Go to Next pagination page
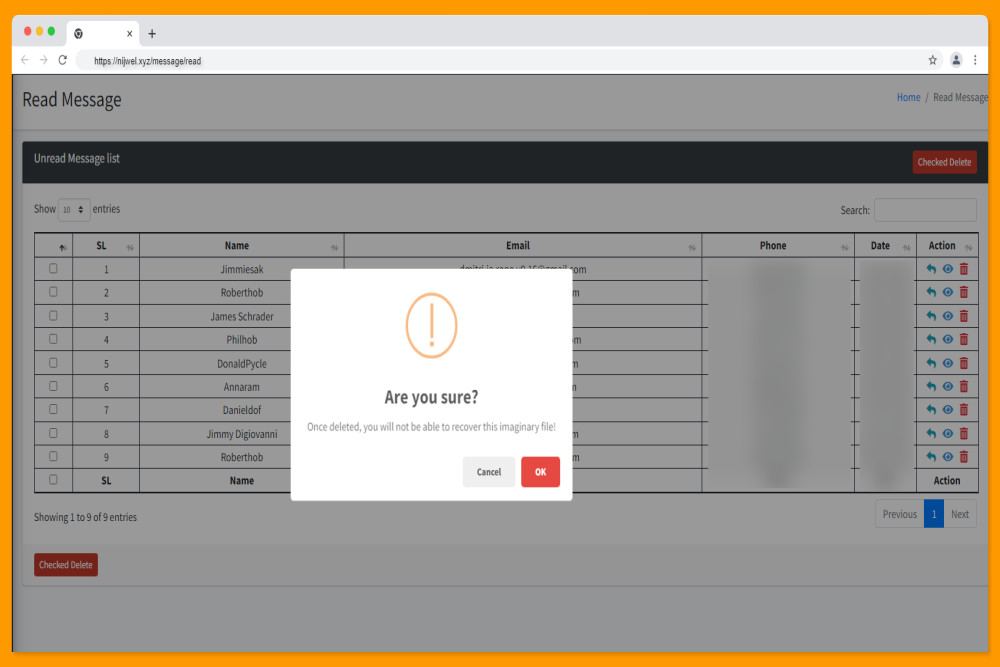 pyautogui.click(x=960, y=514)
